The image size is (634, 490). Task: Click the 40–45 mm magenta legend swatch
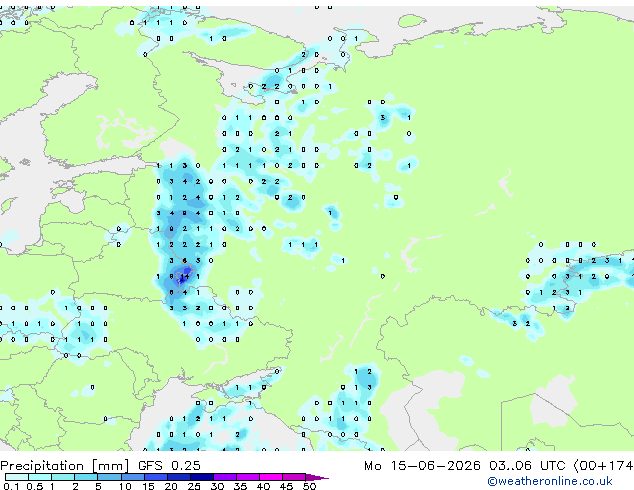[271, 477]
